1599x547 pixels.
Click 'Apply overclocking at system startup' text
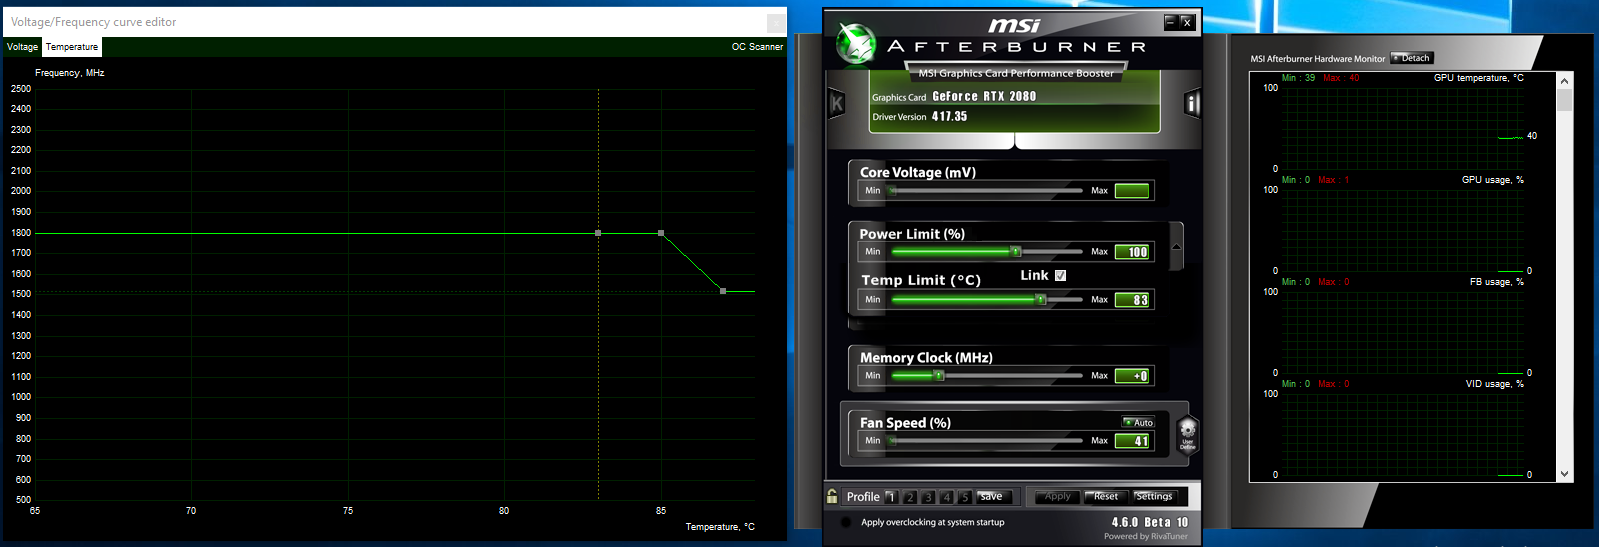(x=932, y=522)
